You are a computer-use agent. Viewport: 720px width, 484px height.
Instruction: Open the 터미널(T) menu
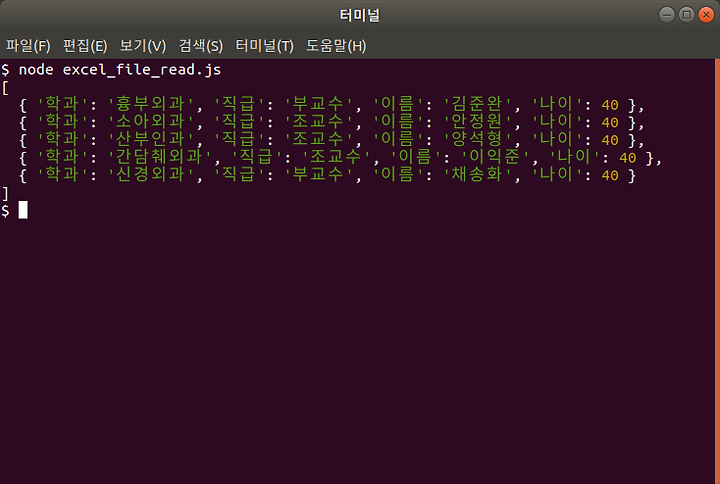click(264, 46)
